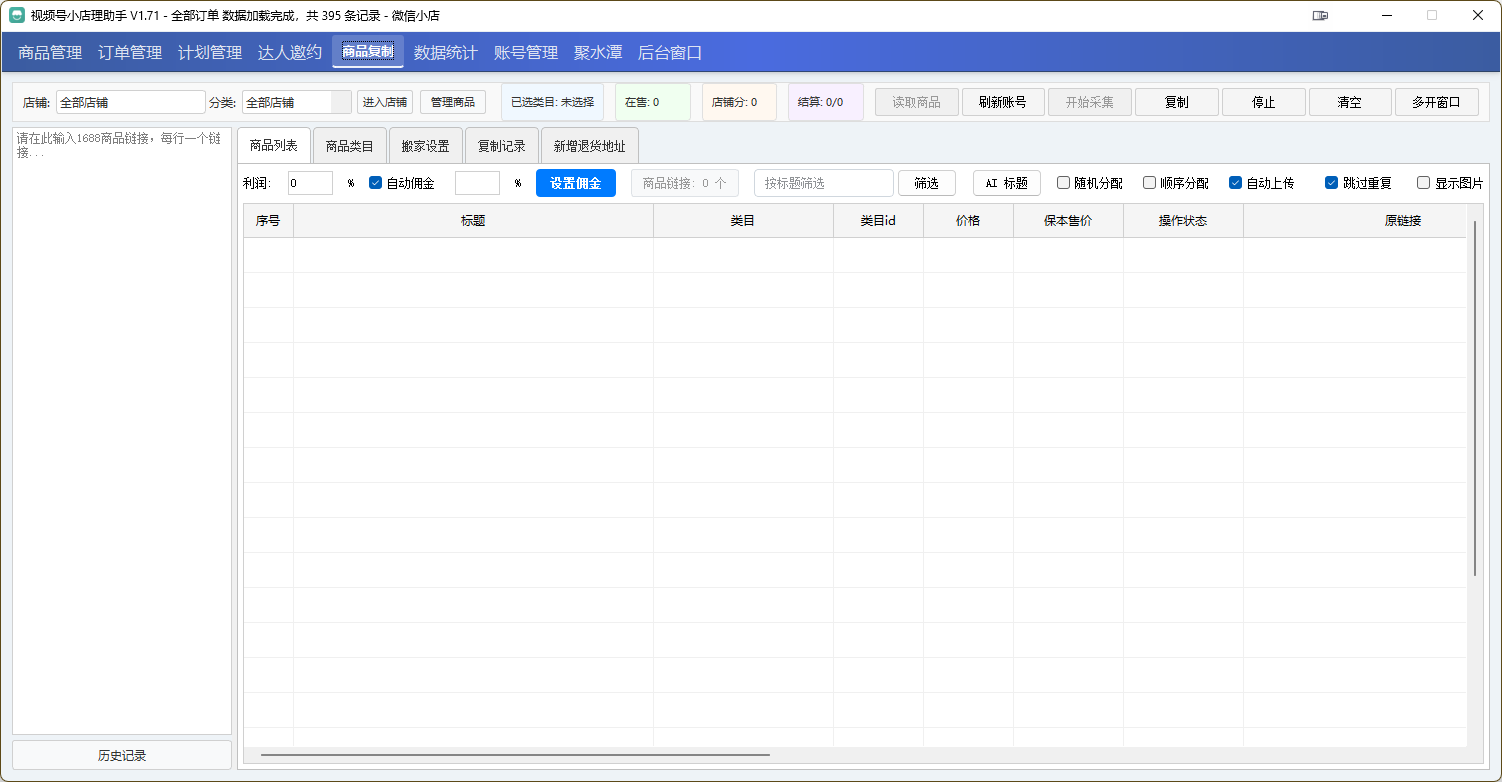Click the 店铺 input field
This screenshot has height=782, width=1502.
tap(131, 102)
